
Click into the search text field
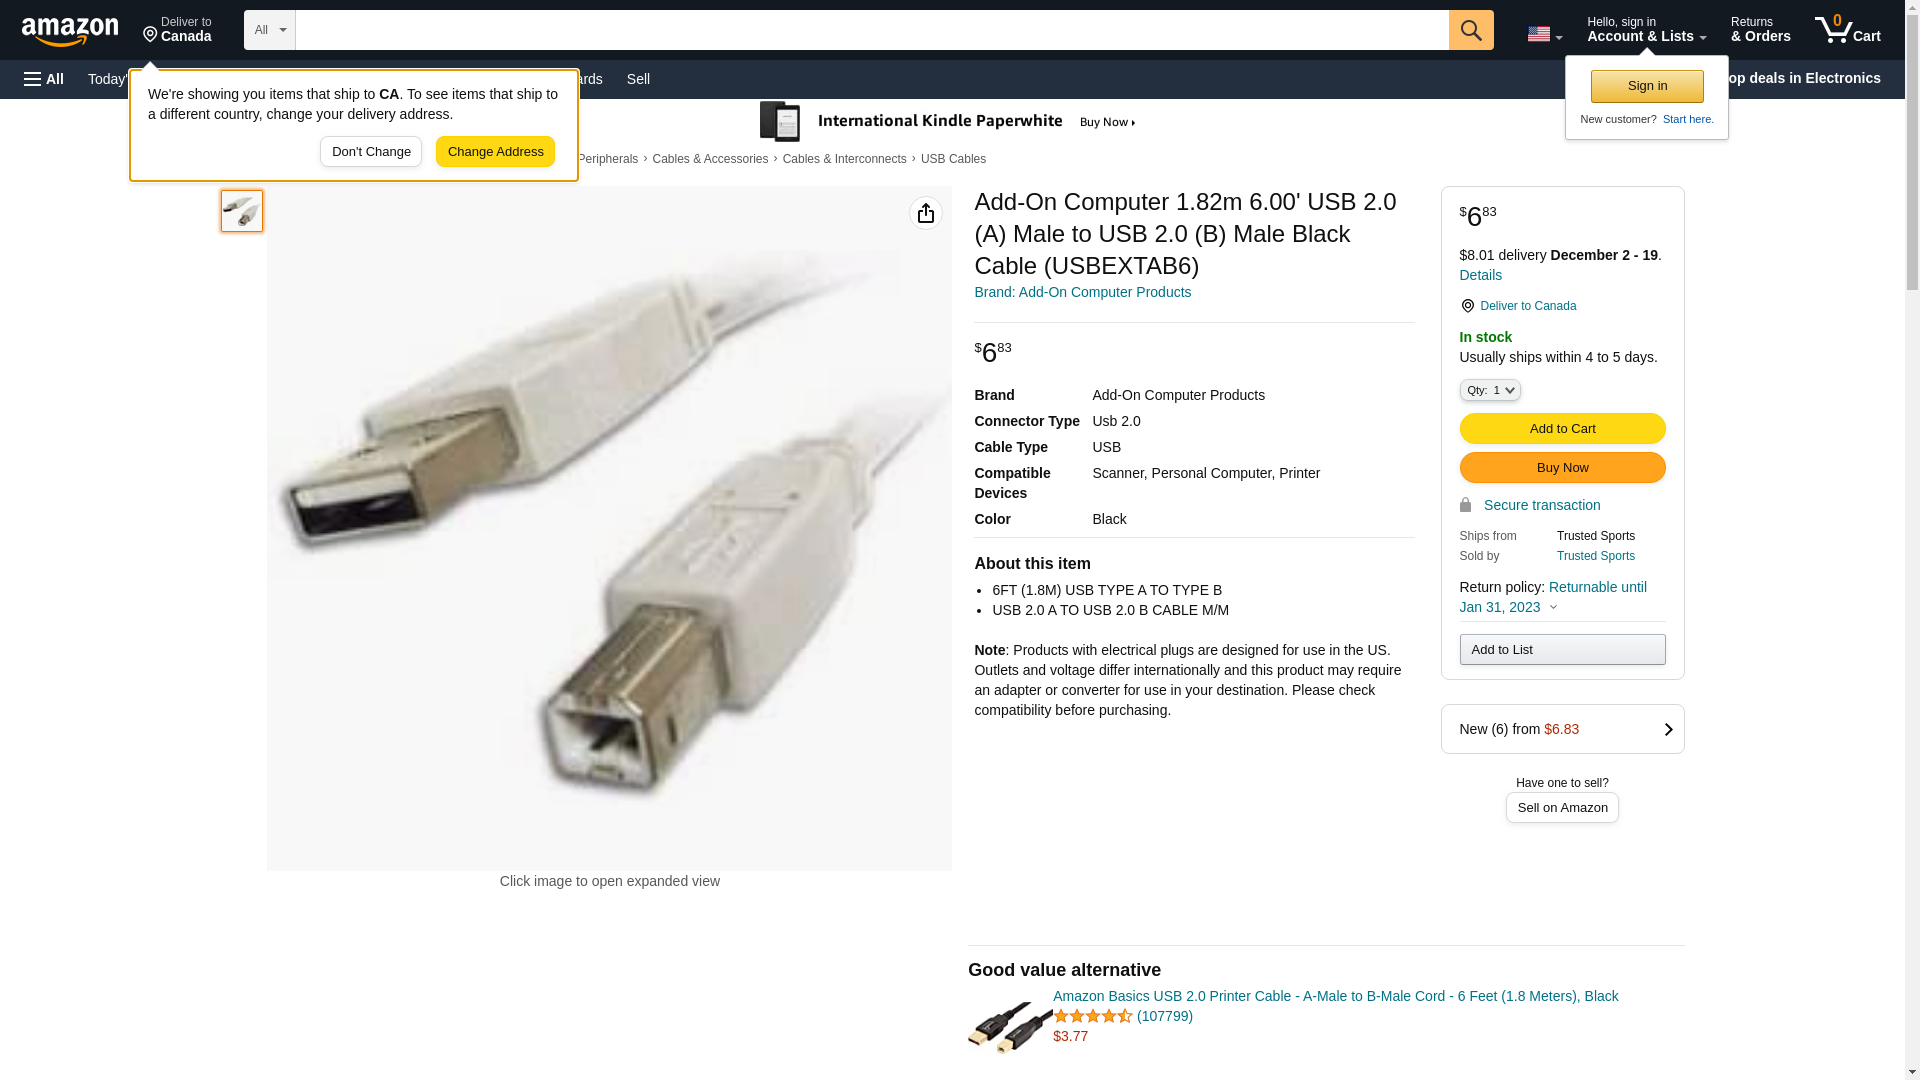(871, 30)
